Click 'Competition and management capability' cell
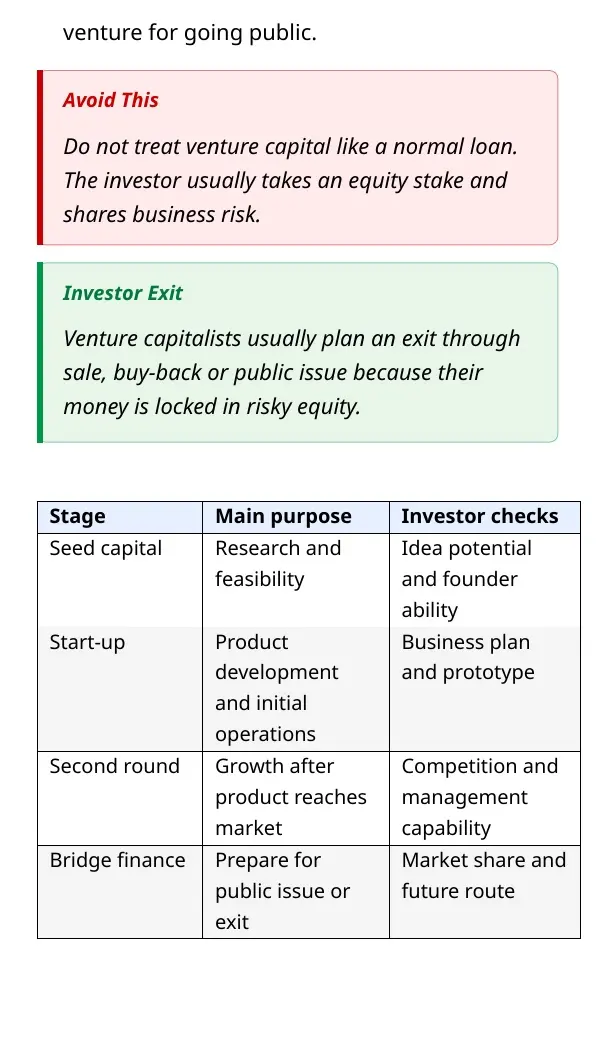Image resolution: width=596 pixels, height=1061 pixels. pos(484,798)
